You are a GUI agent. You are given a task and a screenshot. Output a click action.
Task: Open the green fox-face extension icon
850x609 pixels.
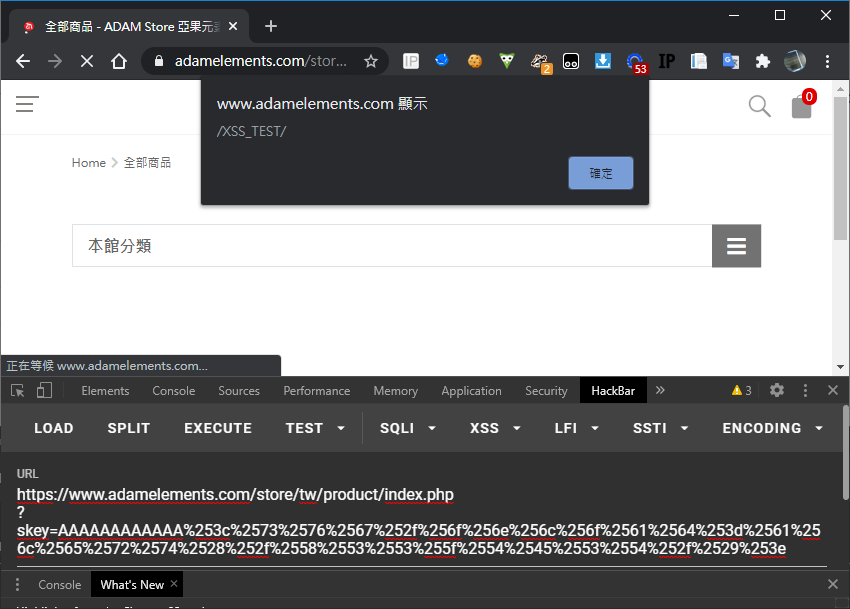pyautogui.click(x=507, y=61)
